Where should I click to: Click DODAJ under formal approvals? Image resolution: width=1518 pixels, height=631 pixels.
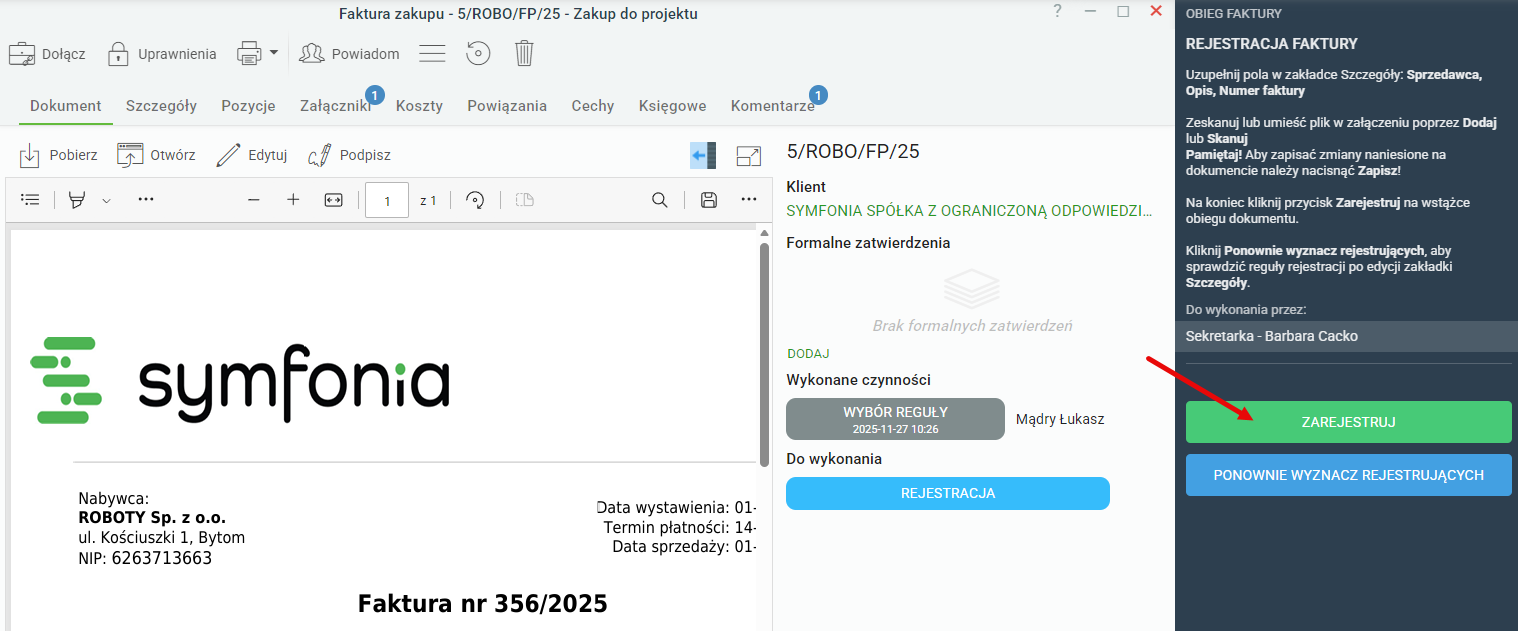[x=808, y=353]
